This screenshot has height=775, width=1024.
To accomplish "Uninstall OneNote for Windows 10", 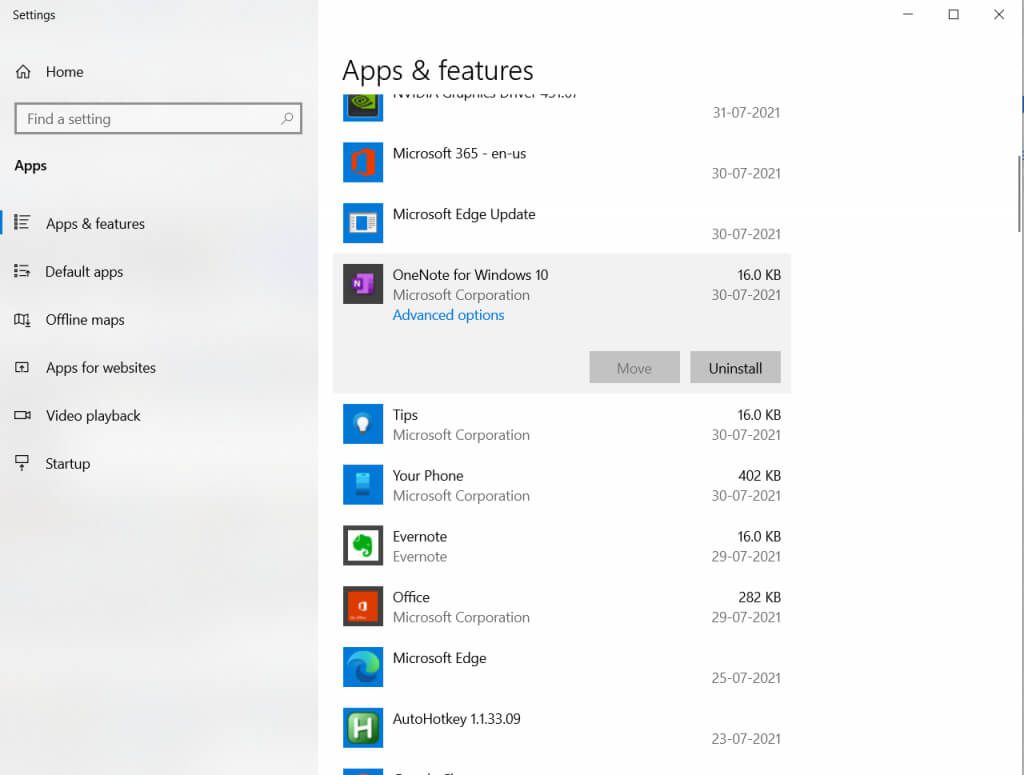I will click(x=735, y=368).
